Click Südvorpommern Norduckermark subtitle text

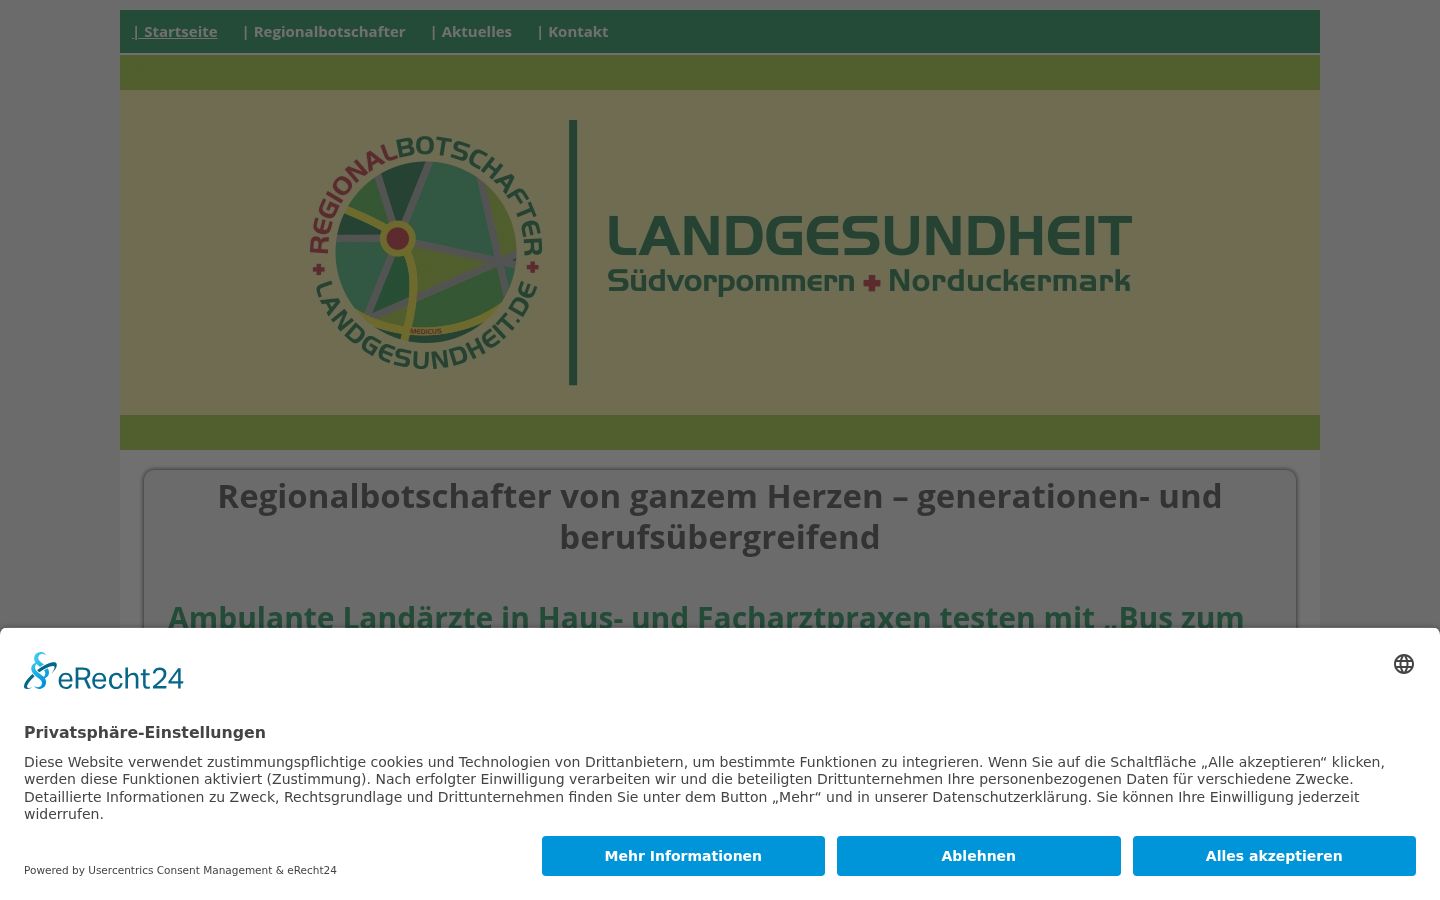tap(869, 282)
